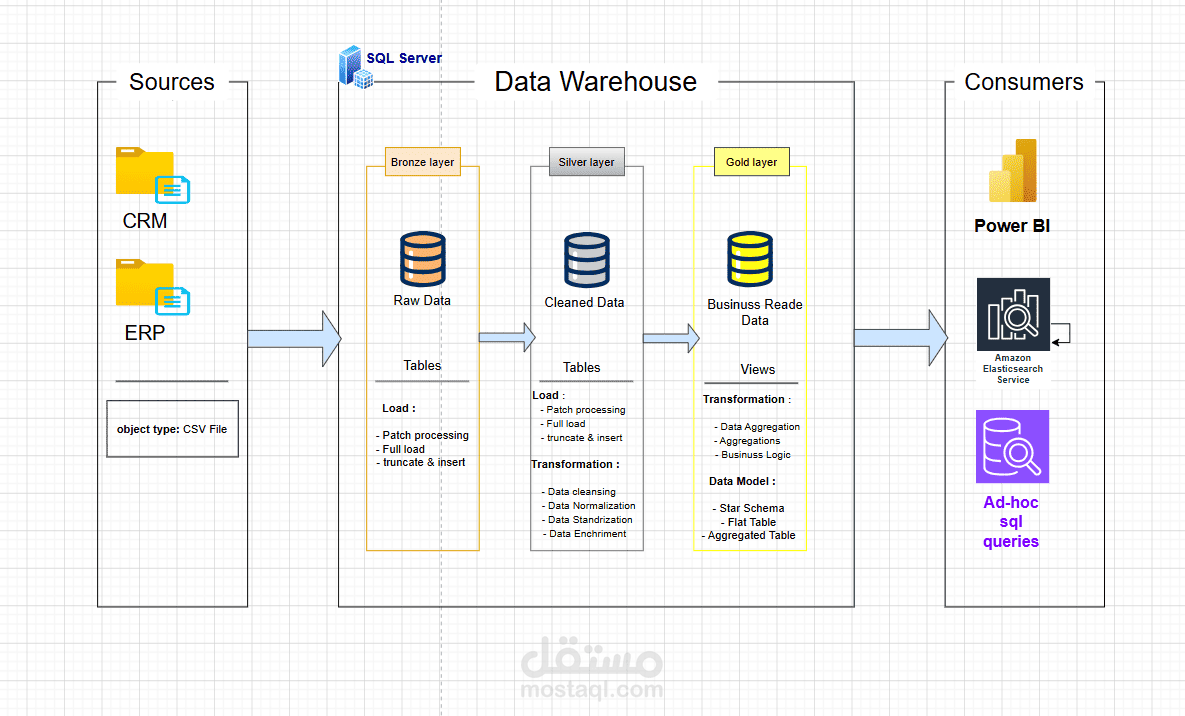The width and height of the screenshot is (1185, 716).
Task: Click the gray Cleaned Data database icon
Action: [586, 259]
